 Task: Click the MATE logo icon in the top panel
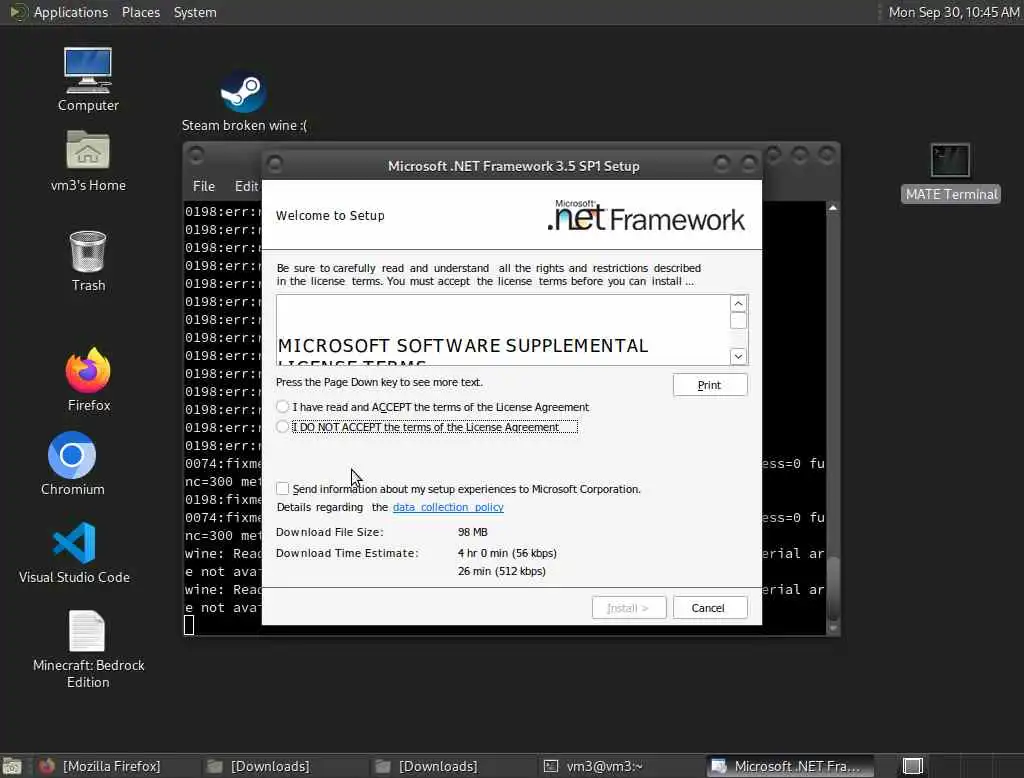pyautogui.click(x=18, y=12)
